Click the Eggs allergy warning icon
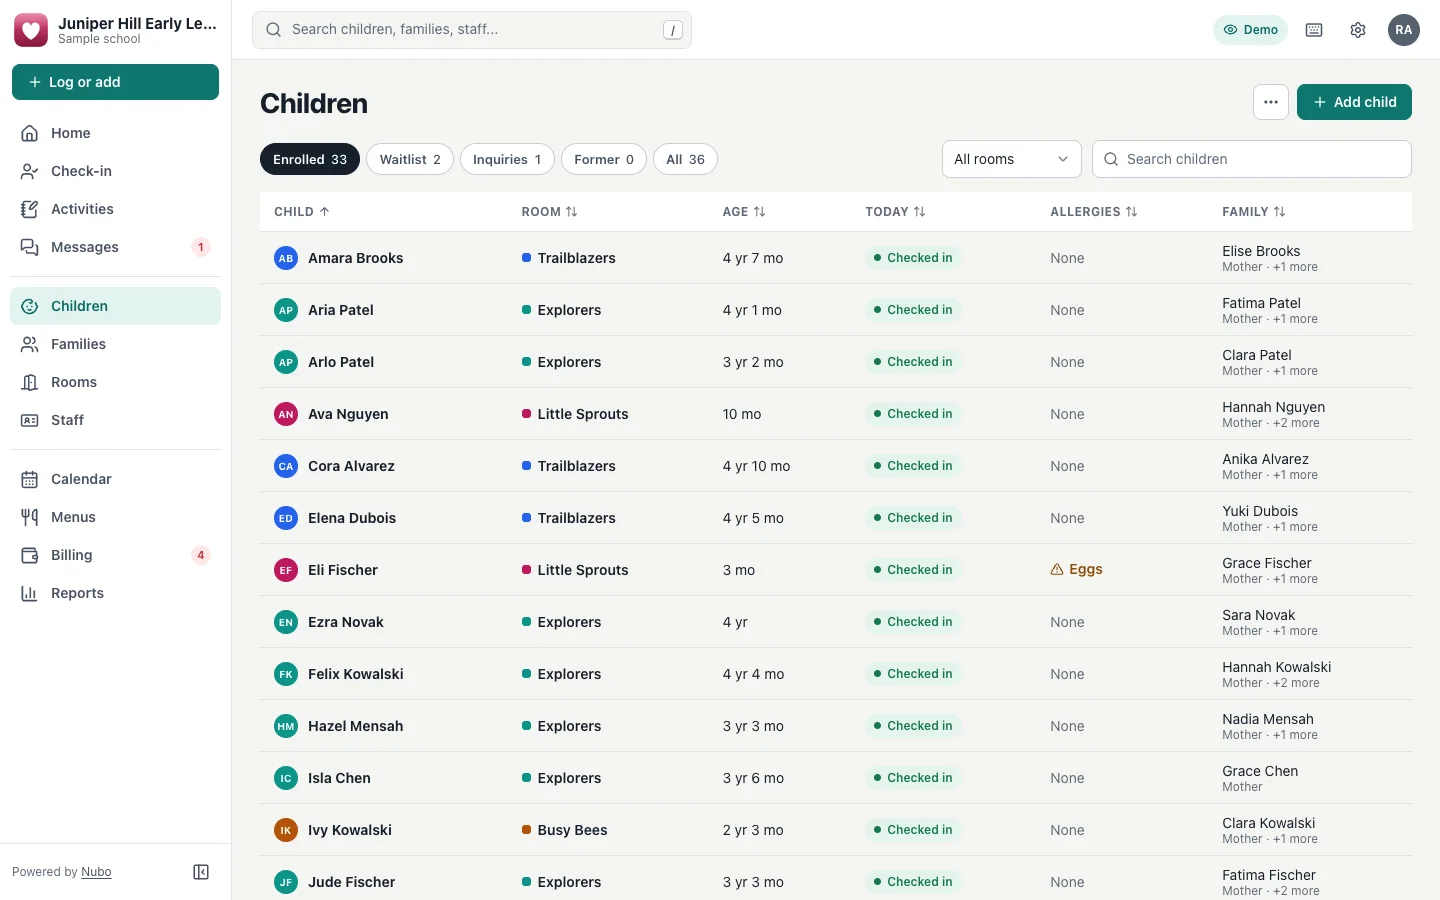This screenshot has height=900, width=1440. [1057, 570]
